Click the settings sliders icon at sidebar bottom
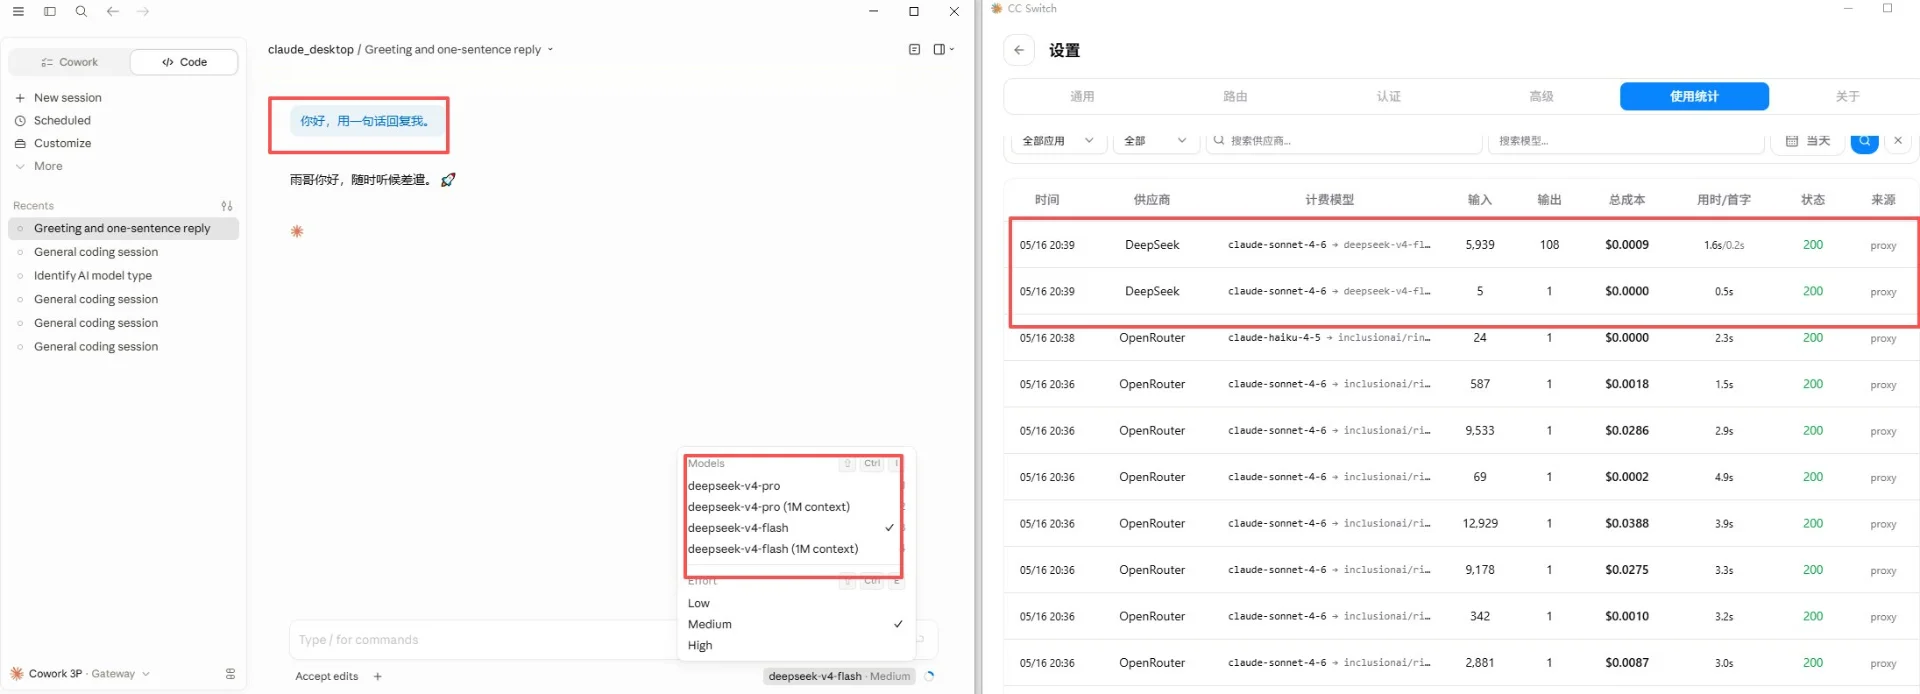This screenshot has width=1920, height=694. click(230, 674)
